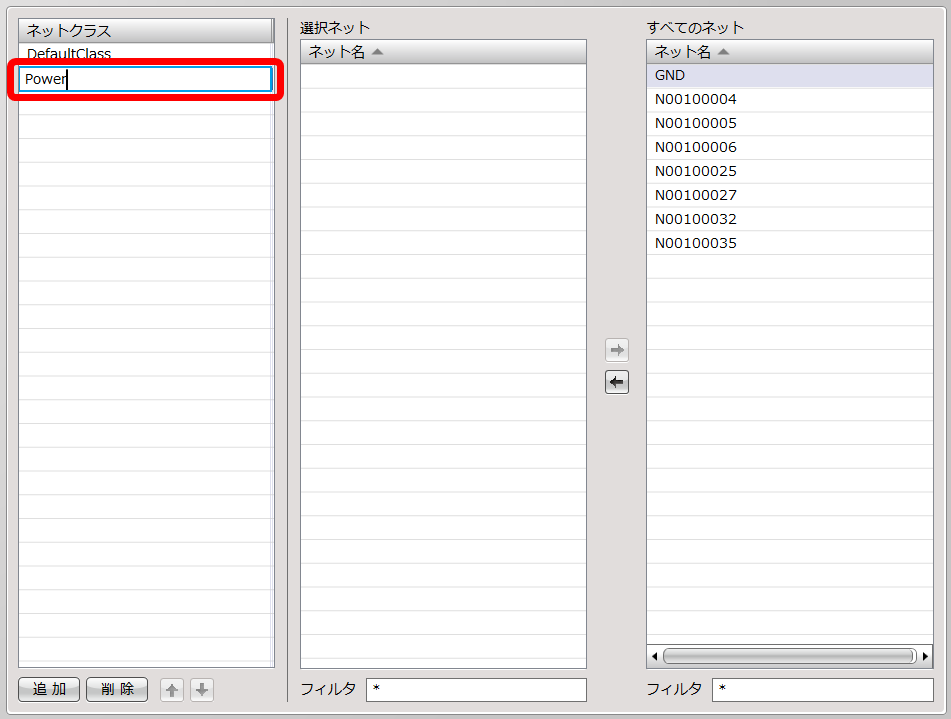
Task: Click the right arrow to remove net
Action: pos(617,350)
